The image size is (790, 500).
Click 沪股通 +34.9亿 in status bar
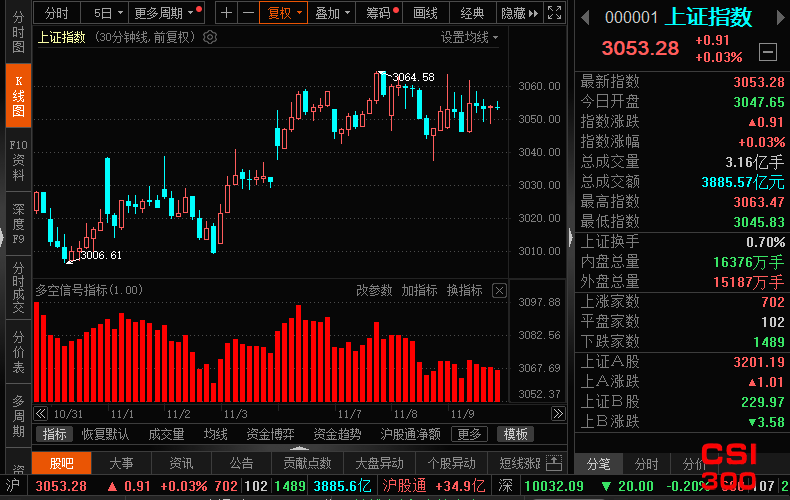[433, 486]
